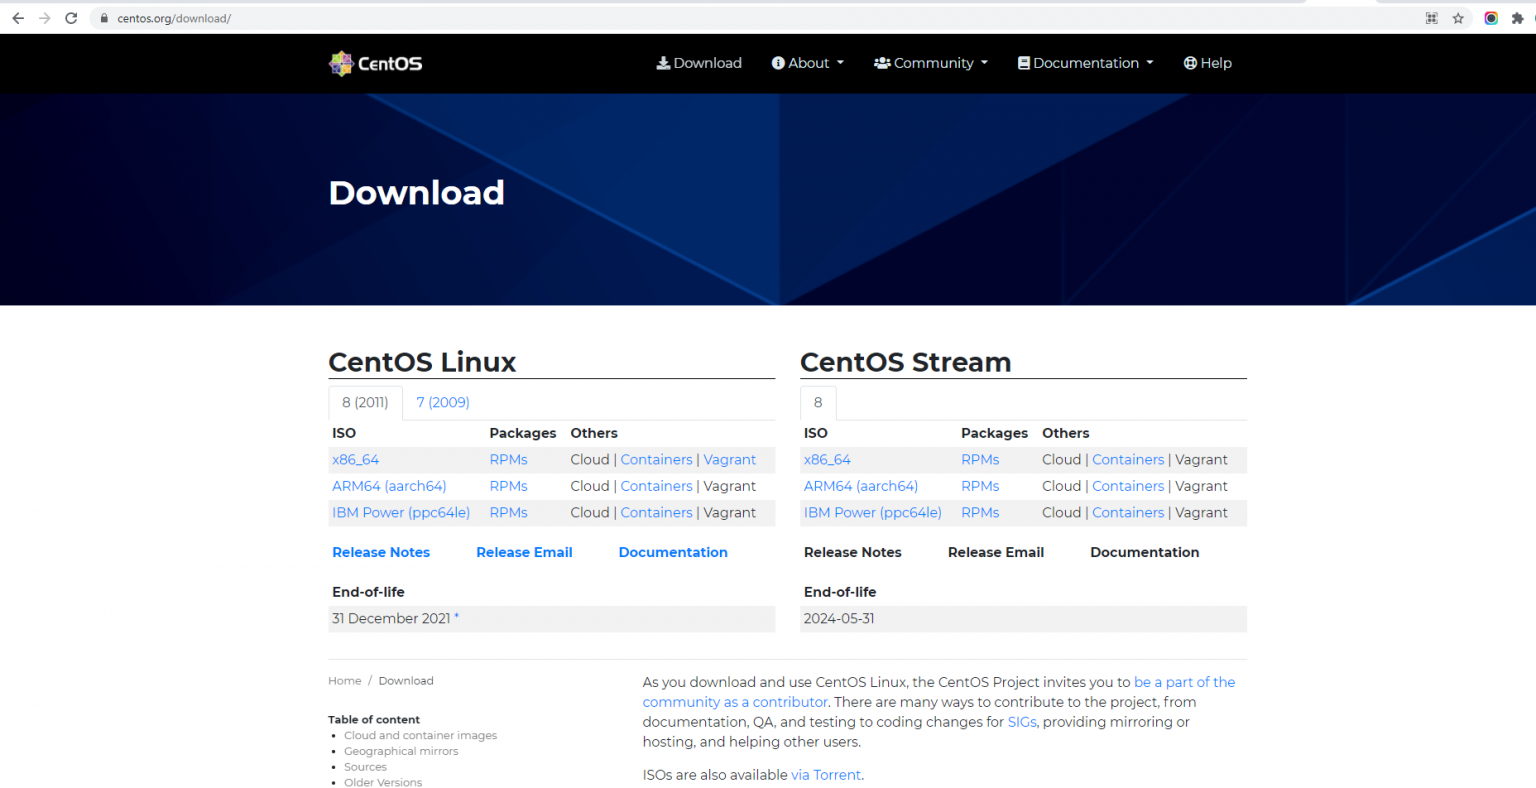Open Help in the top navigation

tap(1207, 63)
